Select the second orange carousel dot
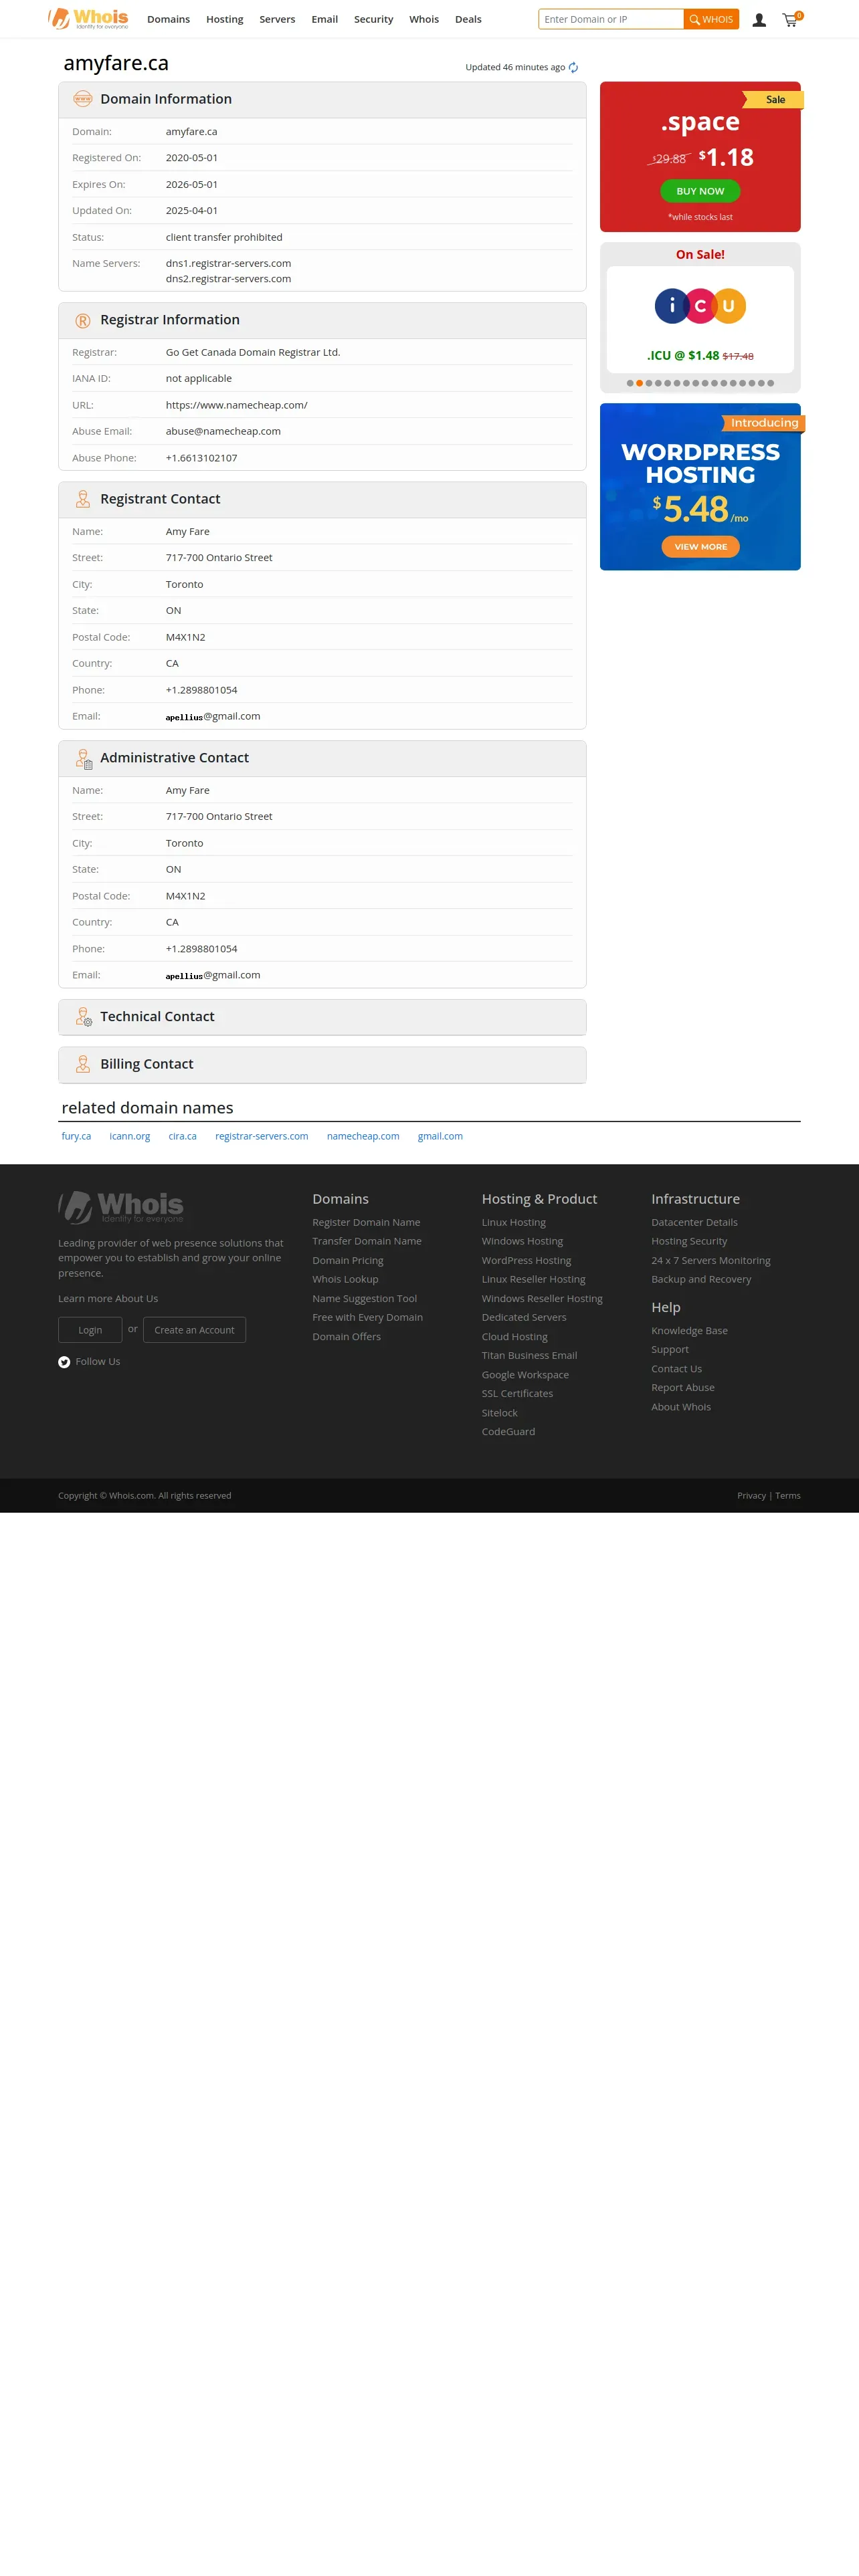 639,383
